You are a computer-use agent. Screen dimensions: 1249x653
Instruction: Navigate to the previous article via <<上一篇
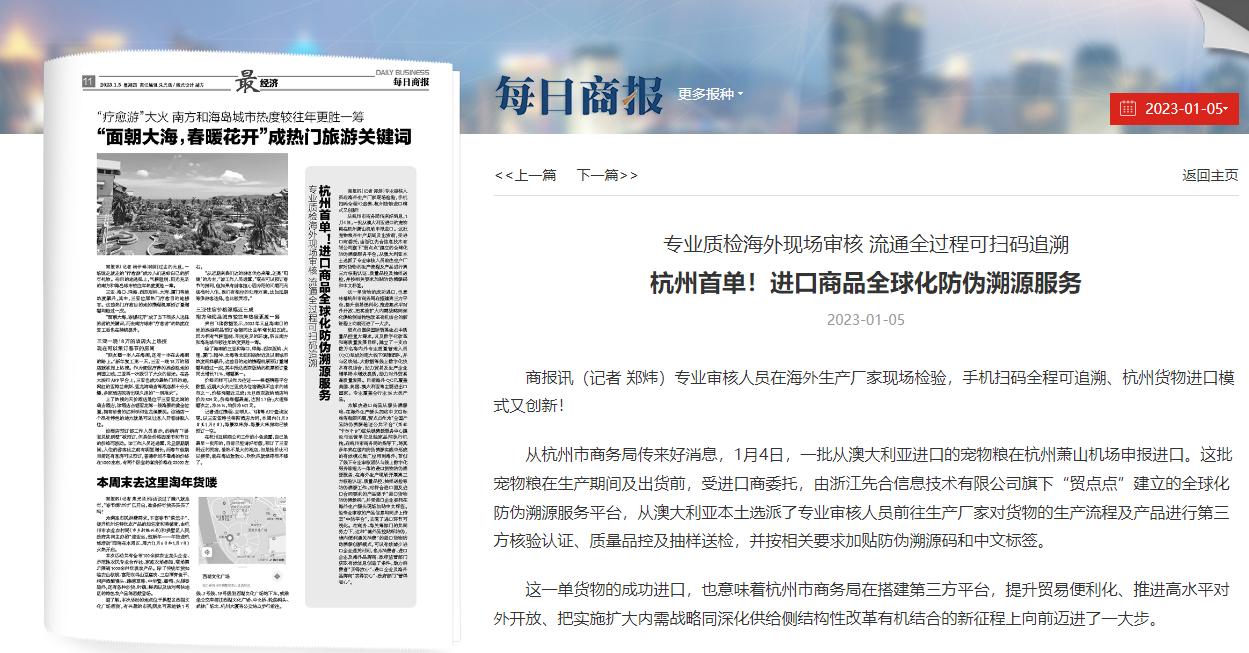click(528, 173)
